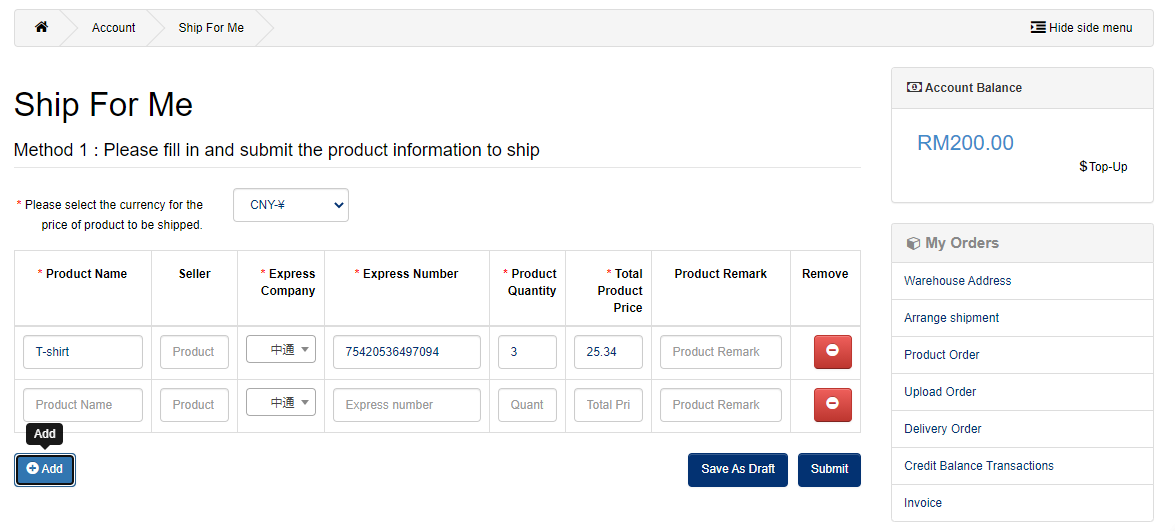Go to Credit Balance Transactions
1175x531 pixels.
[978, 466]
